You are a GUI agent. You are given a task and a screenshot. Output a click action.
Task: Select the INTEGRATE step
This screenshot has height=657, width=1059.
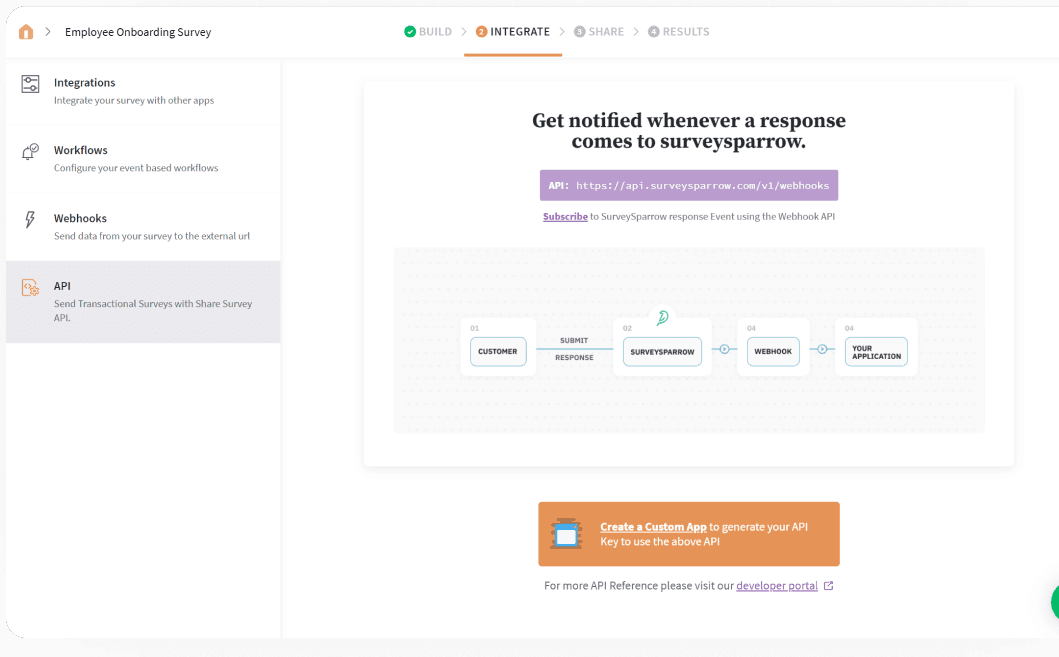513,31
